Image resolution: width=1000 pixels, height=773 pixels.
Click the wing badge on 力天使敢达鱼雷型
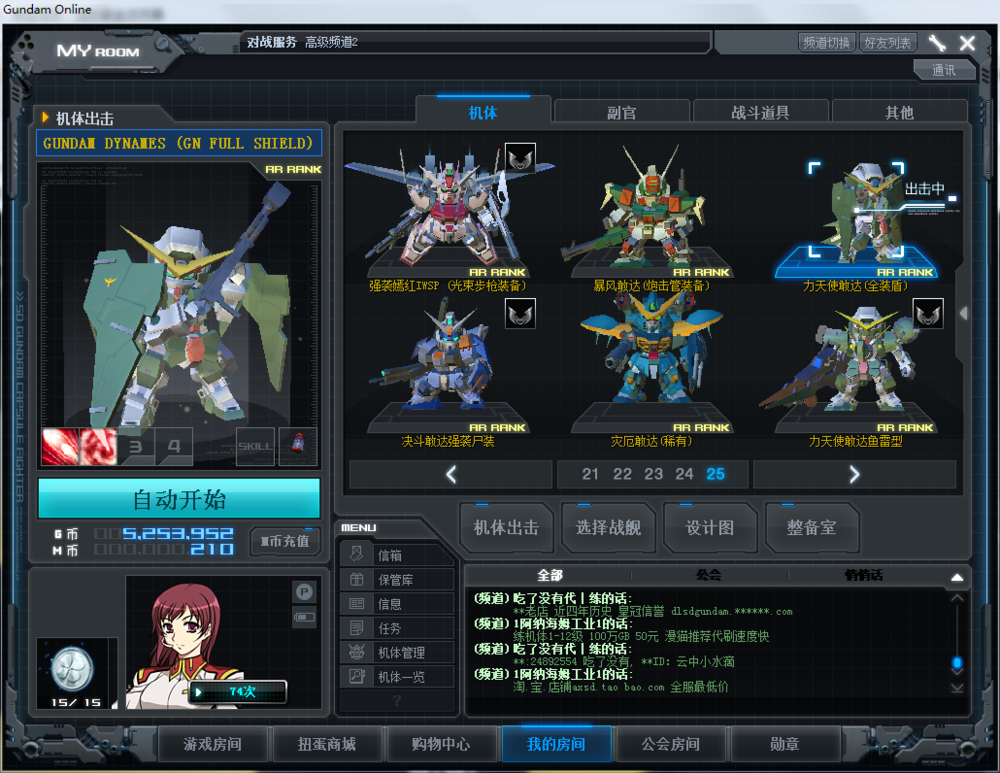pos(928,313)
